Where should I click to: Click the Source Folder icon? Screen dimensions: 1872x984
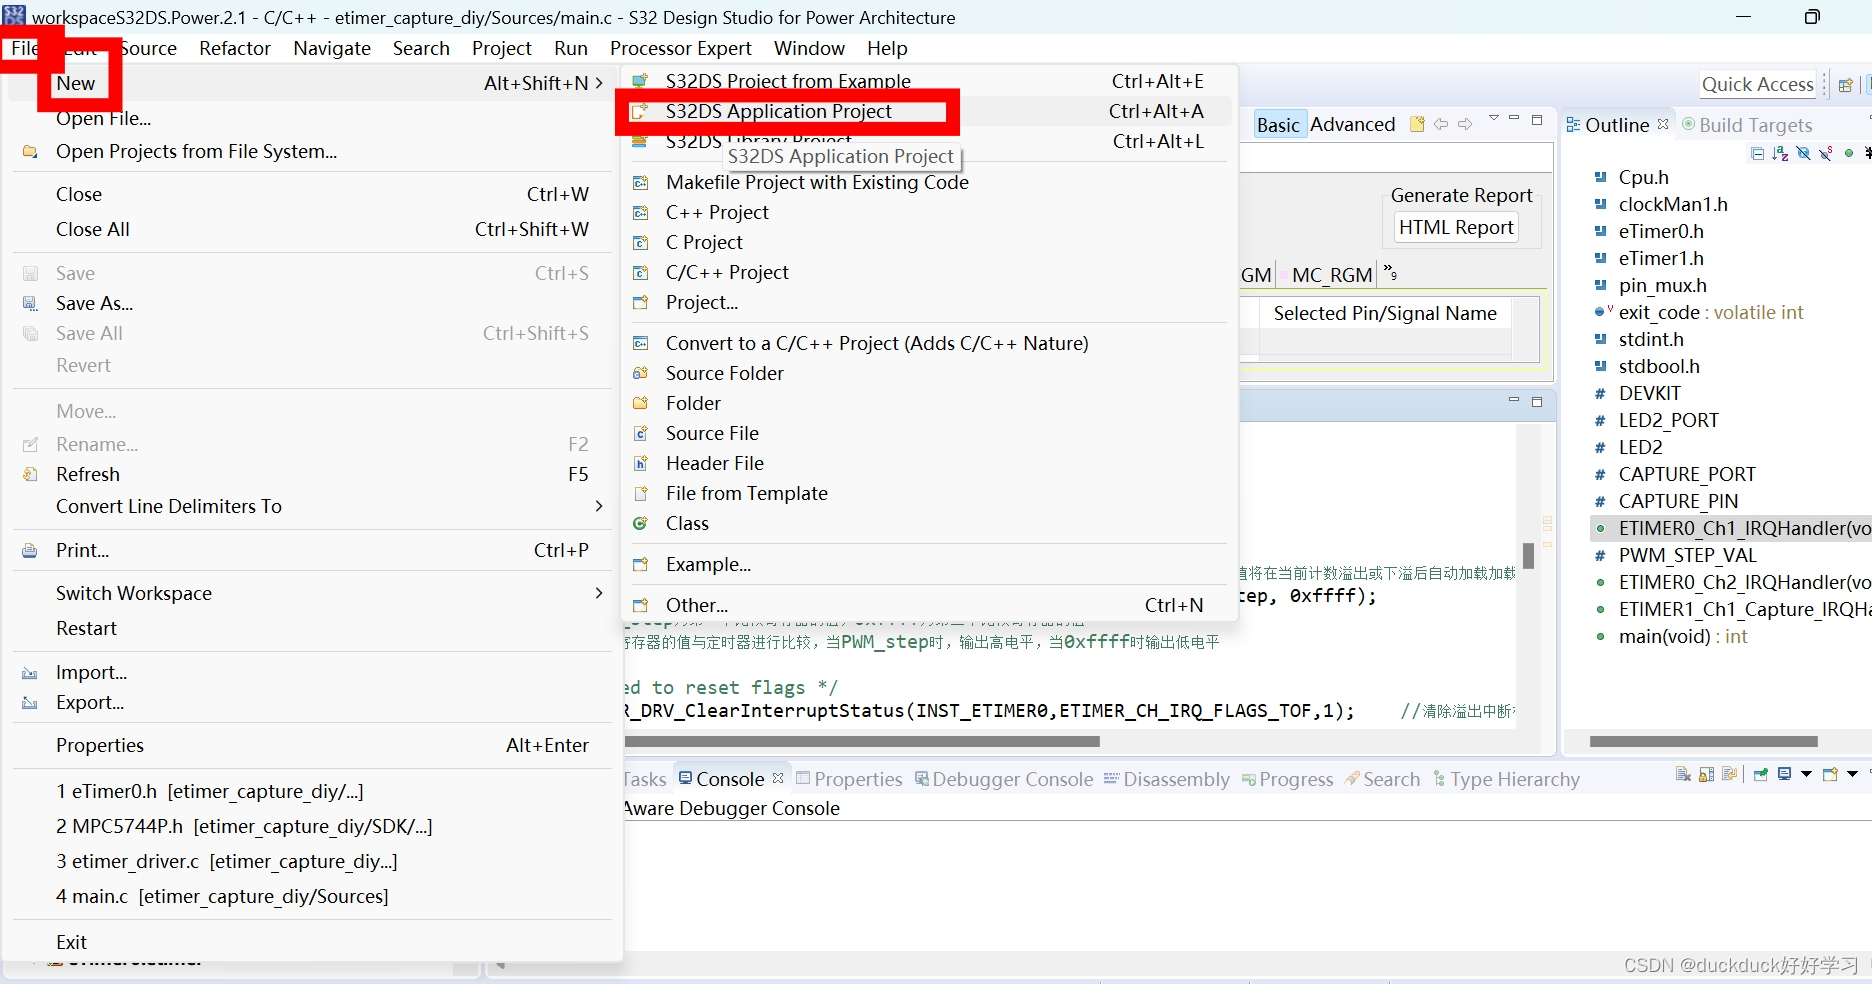[x=641, y=373]
